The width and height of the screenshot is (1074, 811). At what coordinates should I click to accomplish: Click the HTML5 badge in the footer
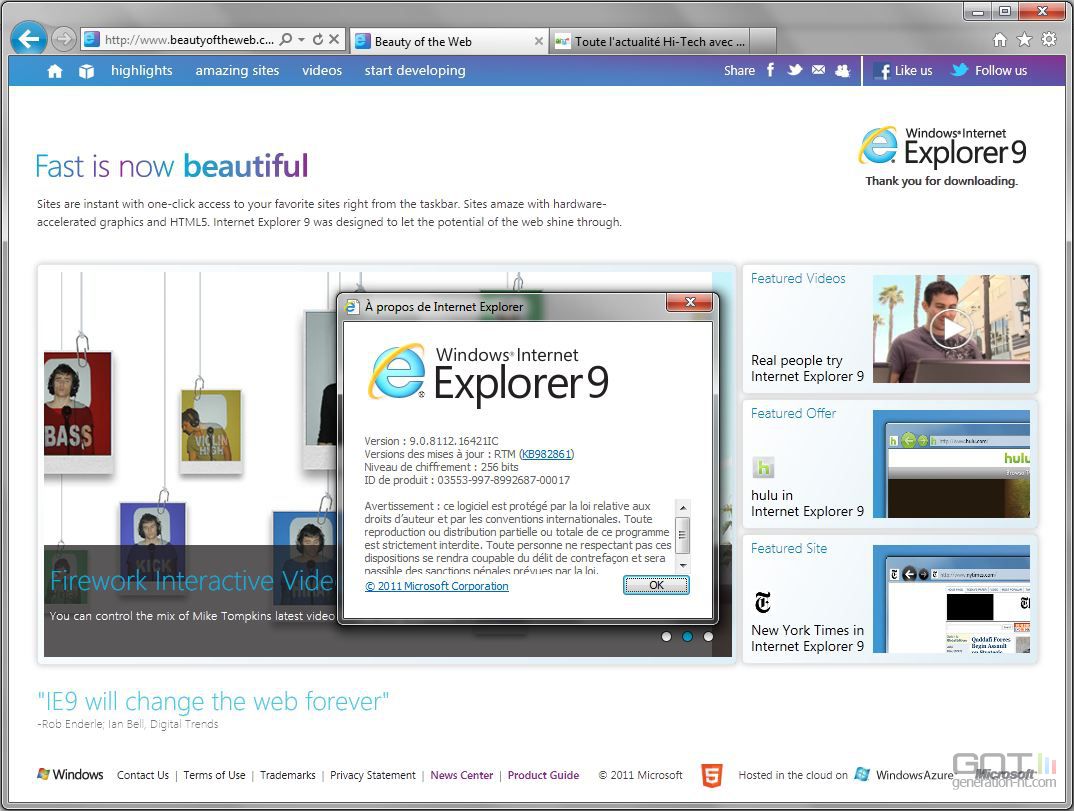(712, 774)
